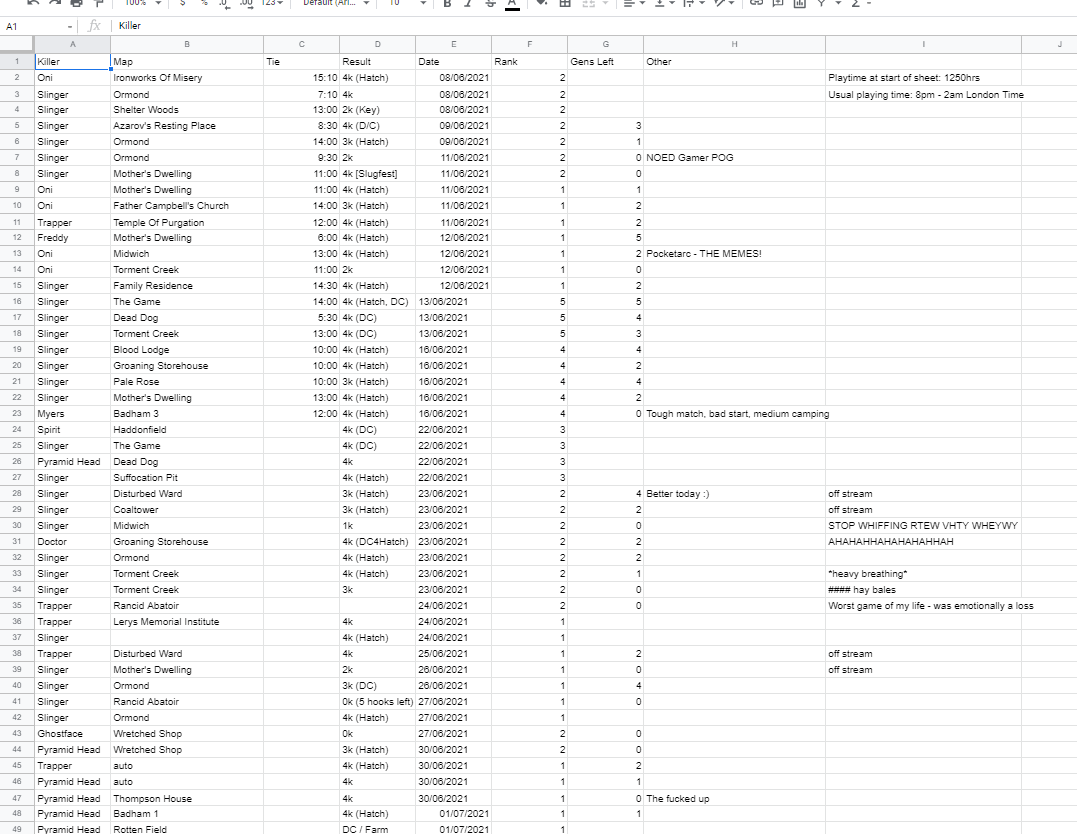Select cell 0k (5 hooks left)
Screen dimensions: 1077x834
(x=377, y=701)
